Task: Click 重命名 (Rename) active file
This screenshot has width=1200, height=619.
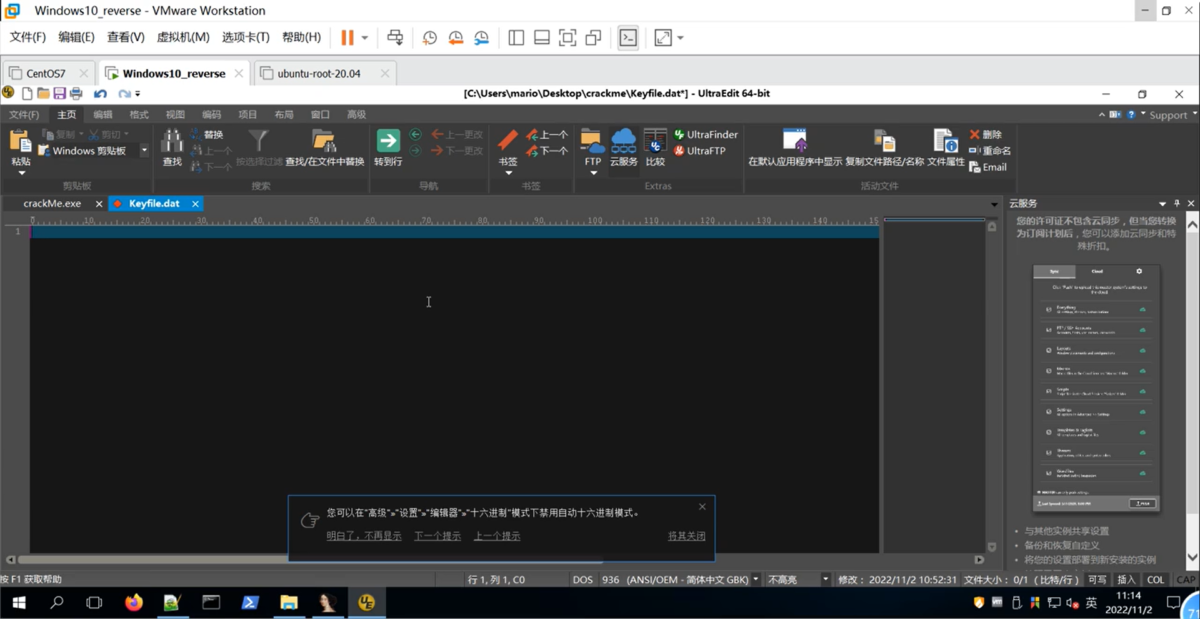Action: (x=990, y=151)
